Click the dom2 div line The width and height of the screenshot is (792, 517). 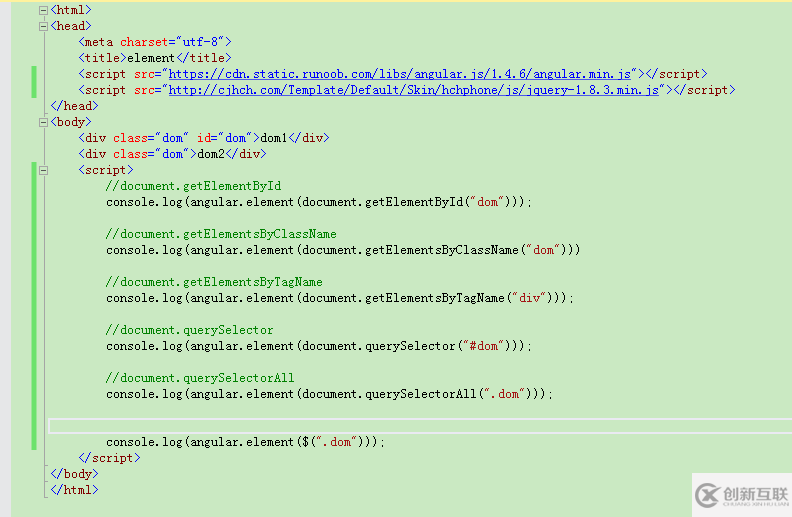(172, 154)
